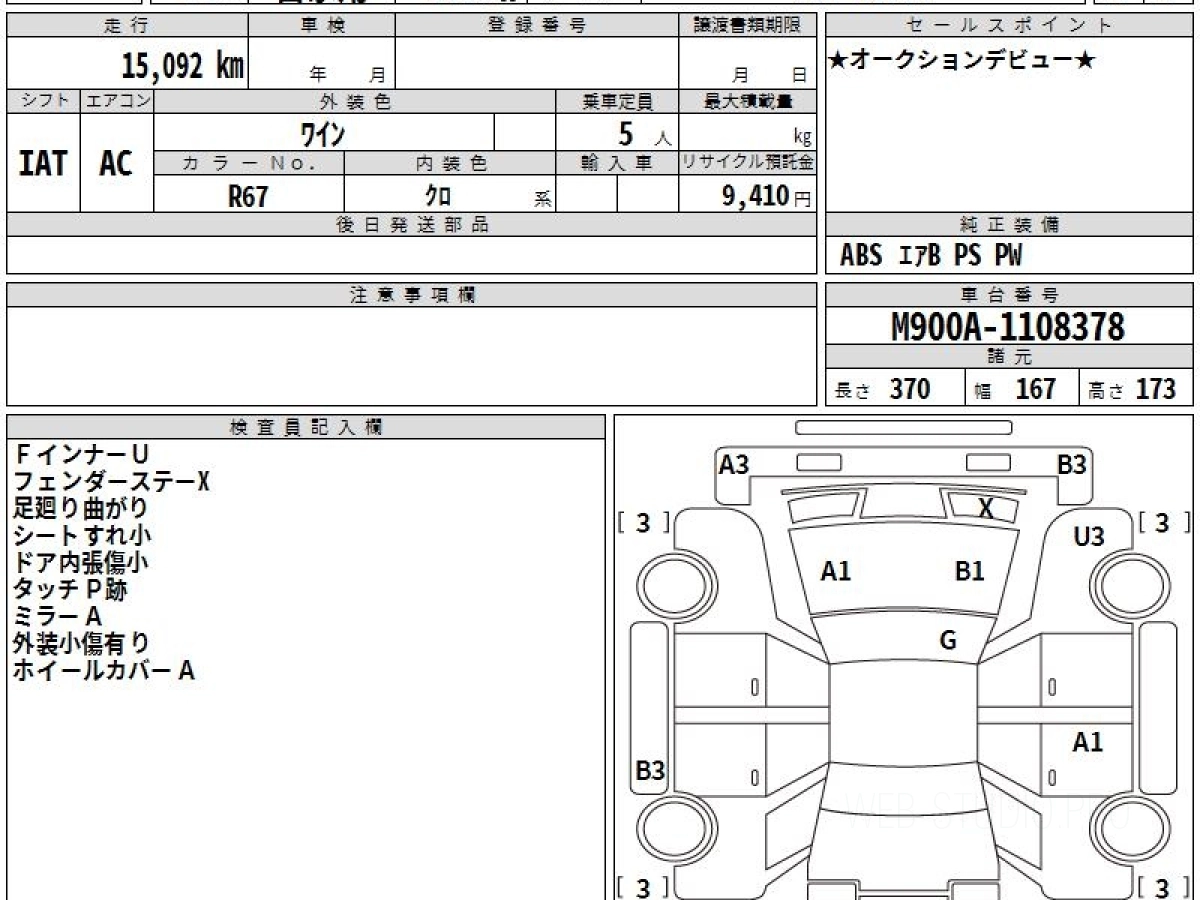Select the B1 mark on the hood
This screenshot has height=900, width=1200.
coord(969,571)
